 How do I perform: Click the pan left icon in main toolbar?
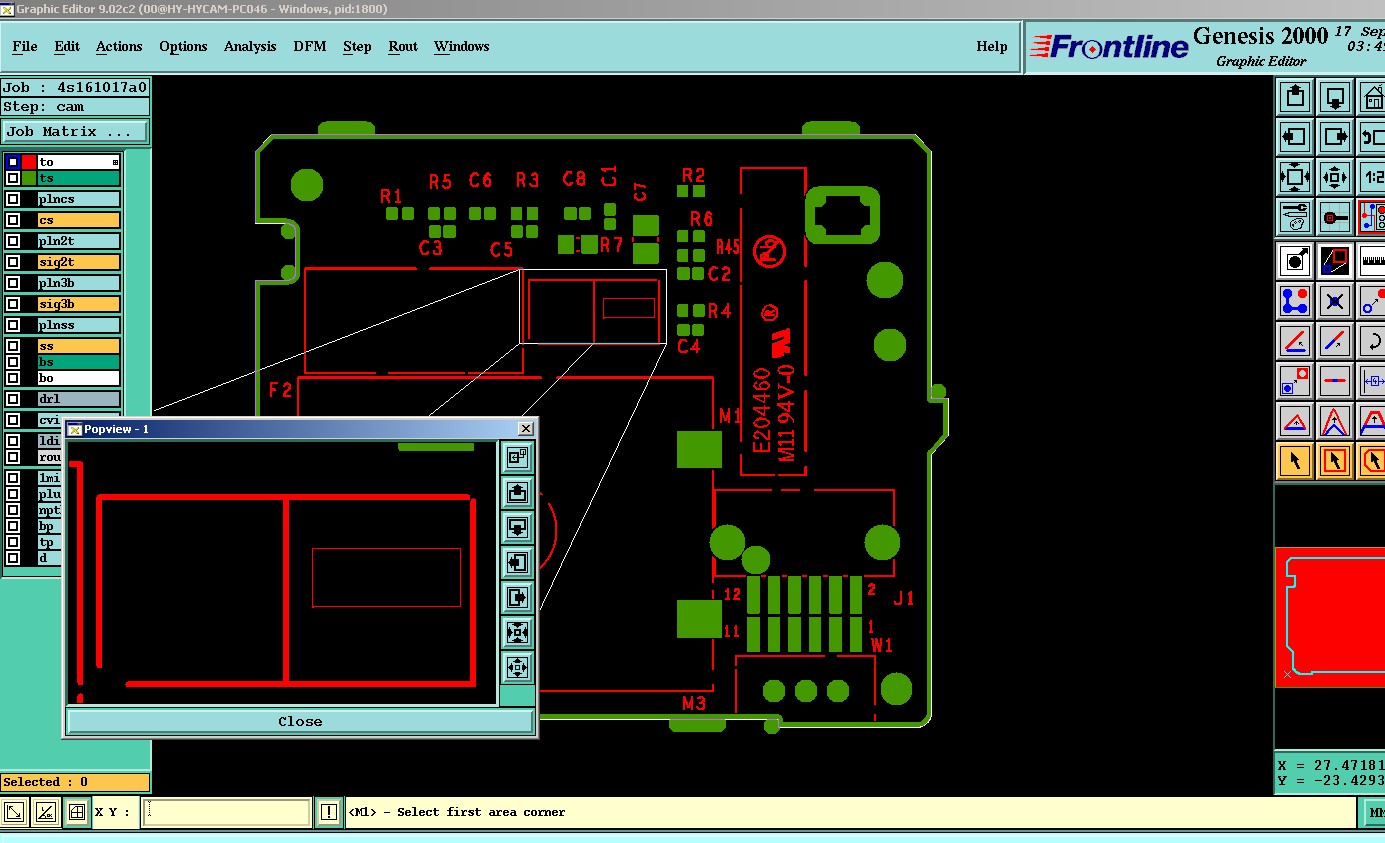[1295, 137]
